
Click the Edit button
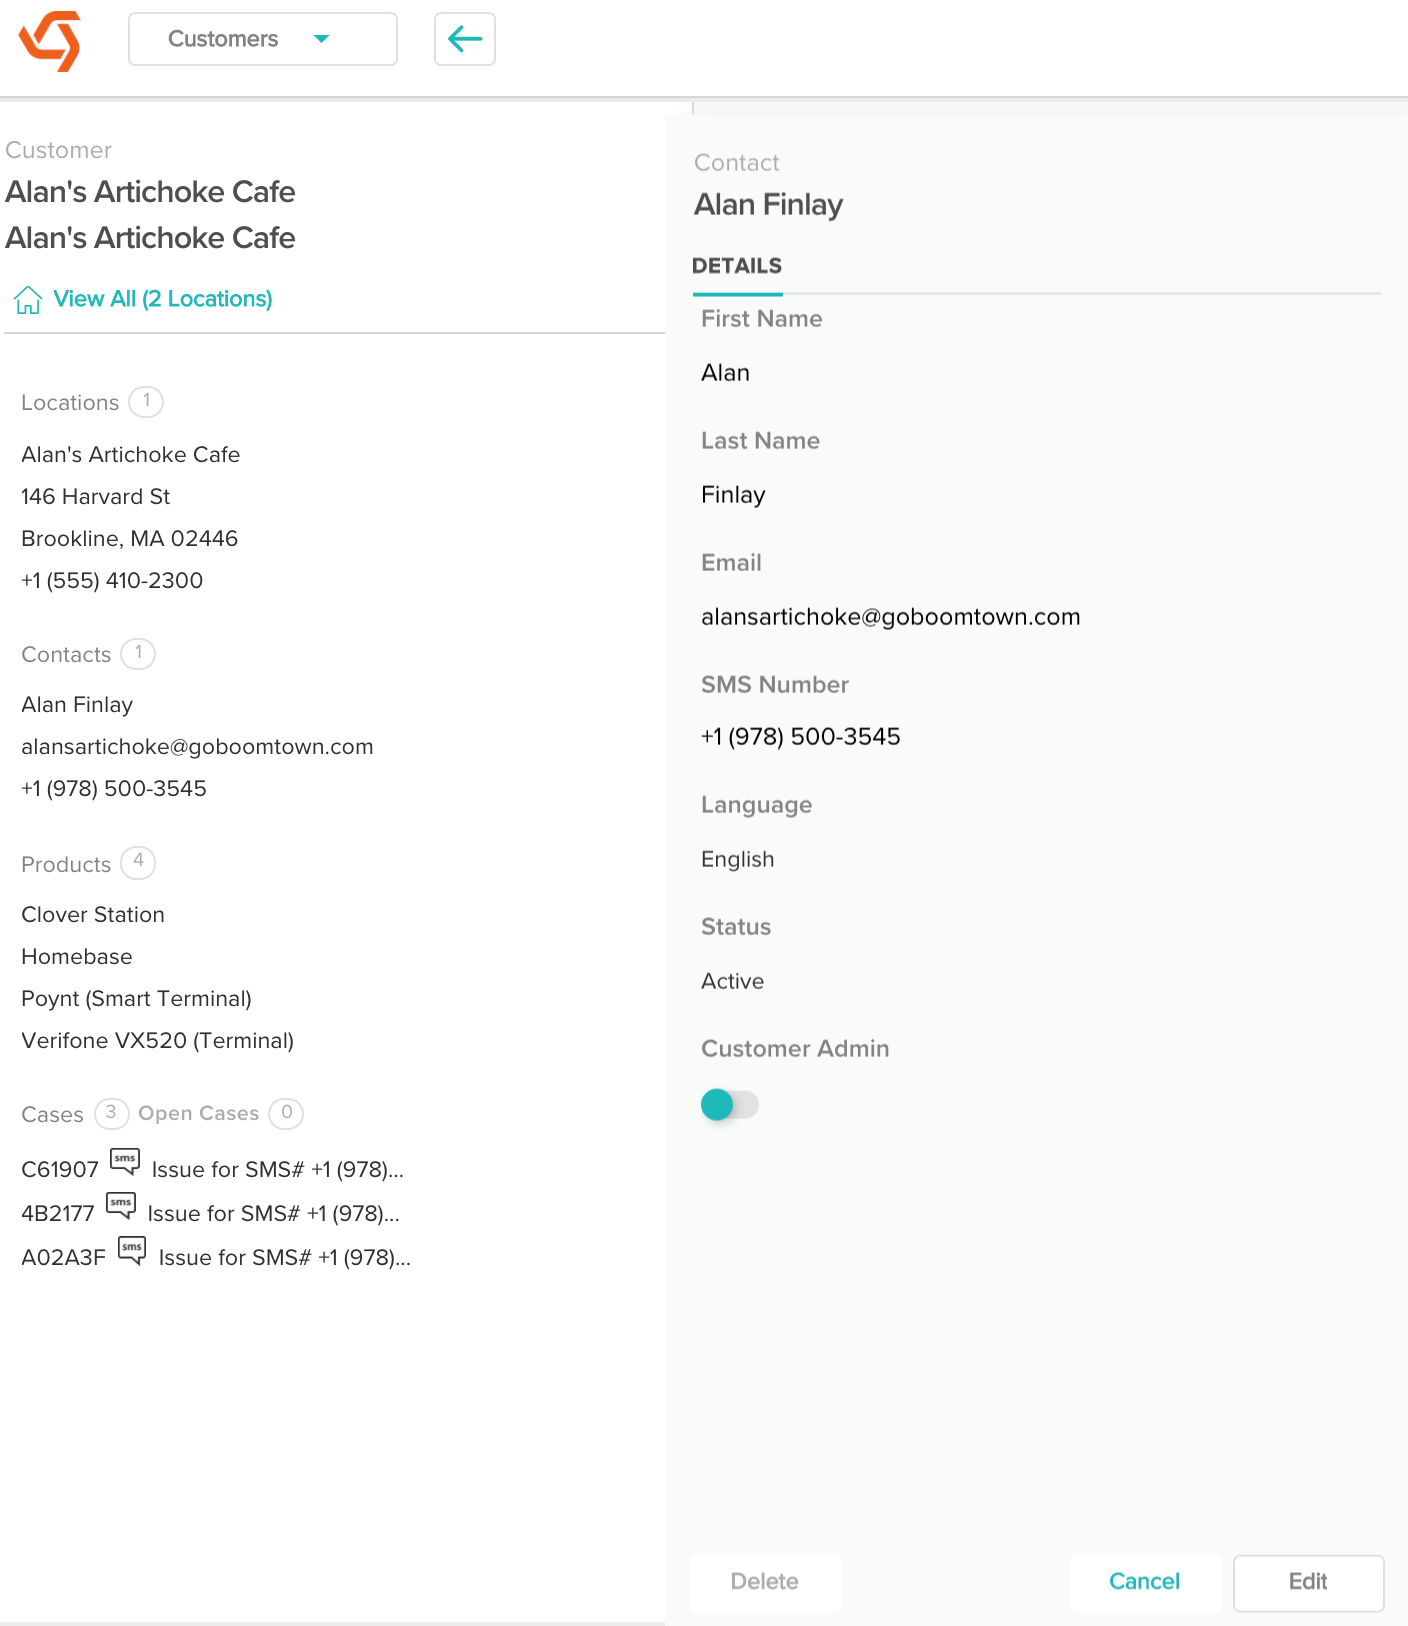click(1308, 1582)
